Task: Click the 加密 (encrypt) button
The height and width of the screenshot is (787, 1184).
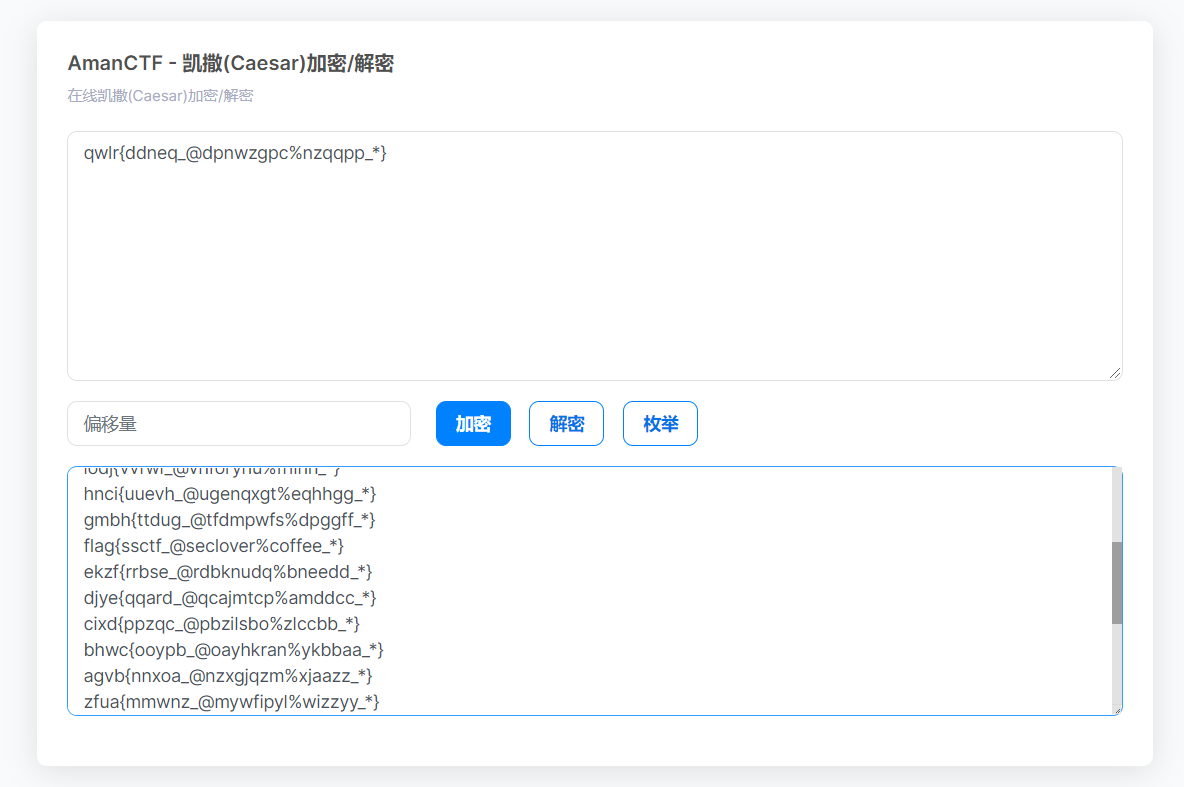Action: click(x=473, y=423)
